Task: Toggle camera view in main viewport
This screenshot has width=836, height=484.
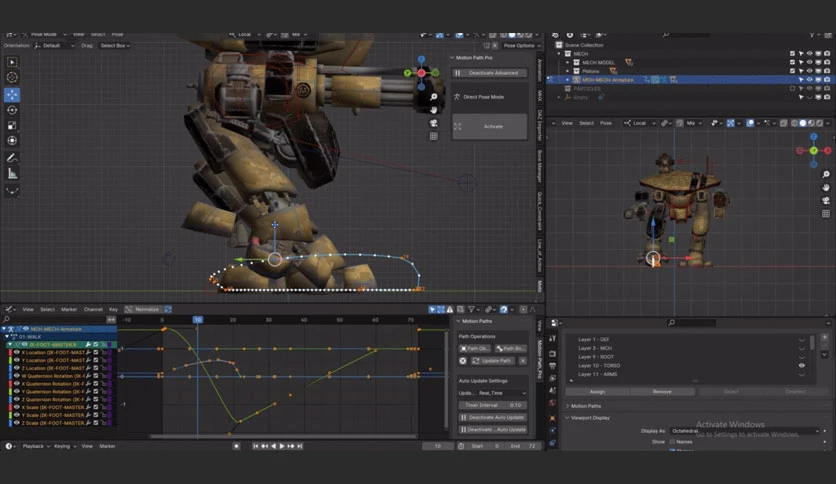Action: (x=433, y=123)
